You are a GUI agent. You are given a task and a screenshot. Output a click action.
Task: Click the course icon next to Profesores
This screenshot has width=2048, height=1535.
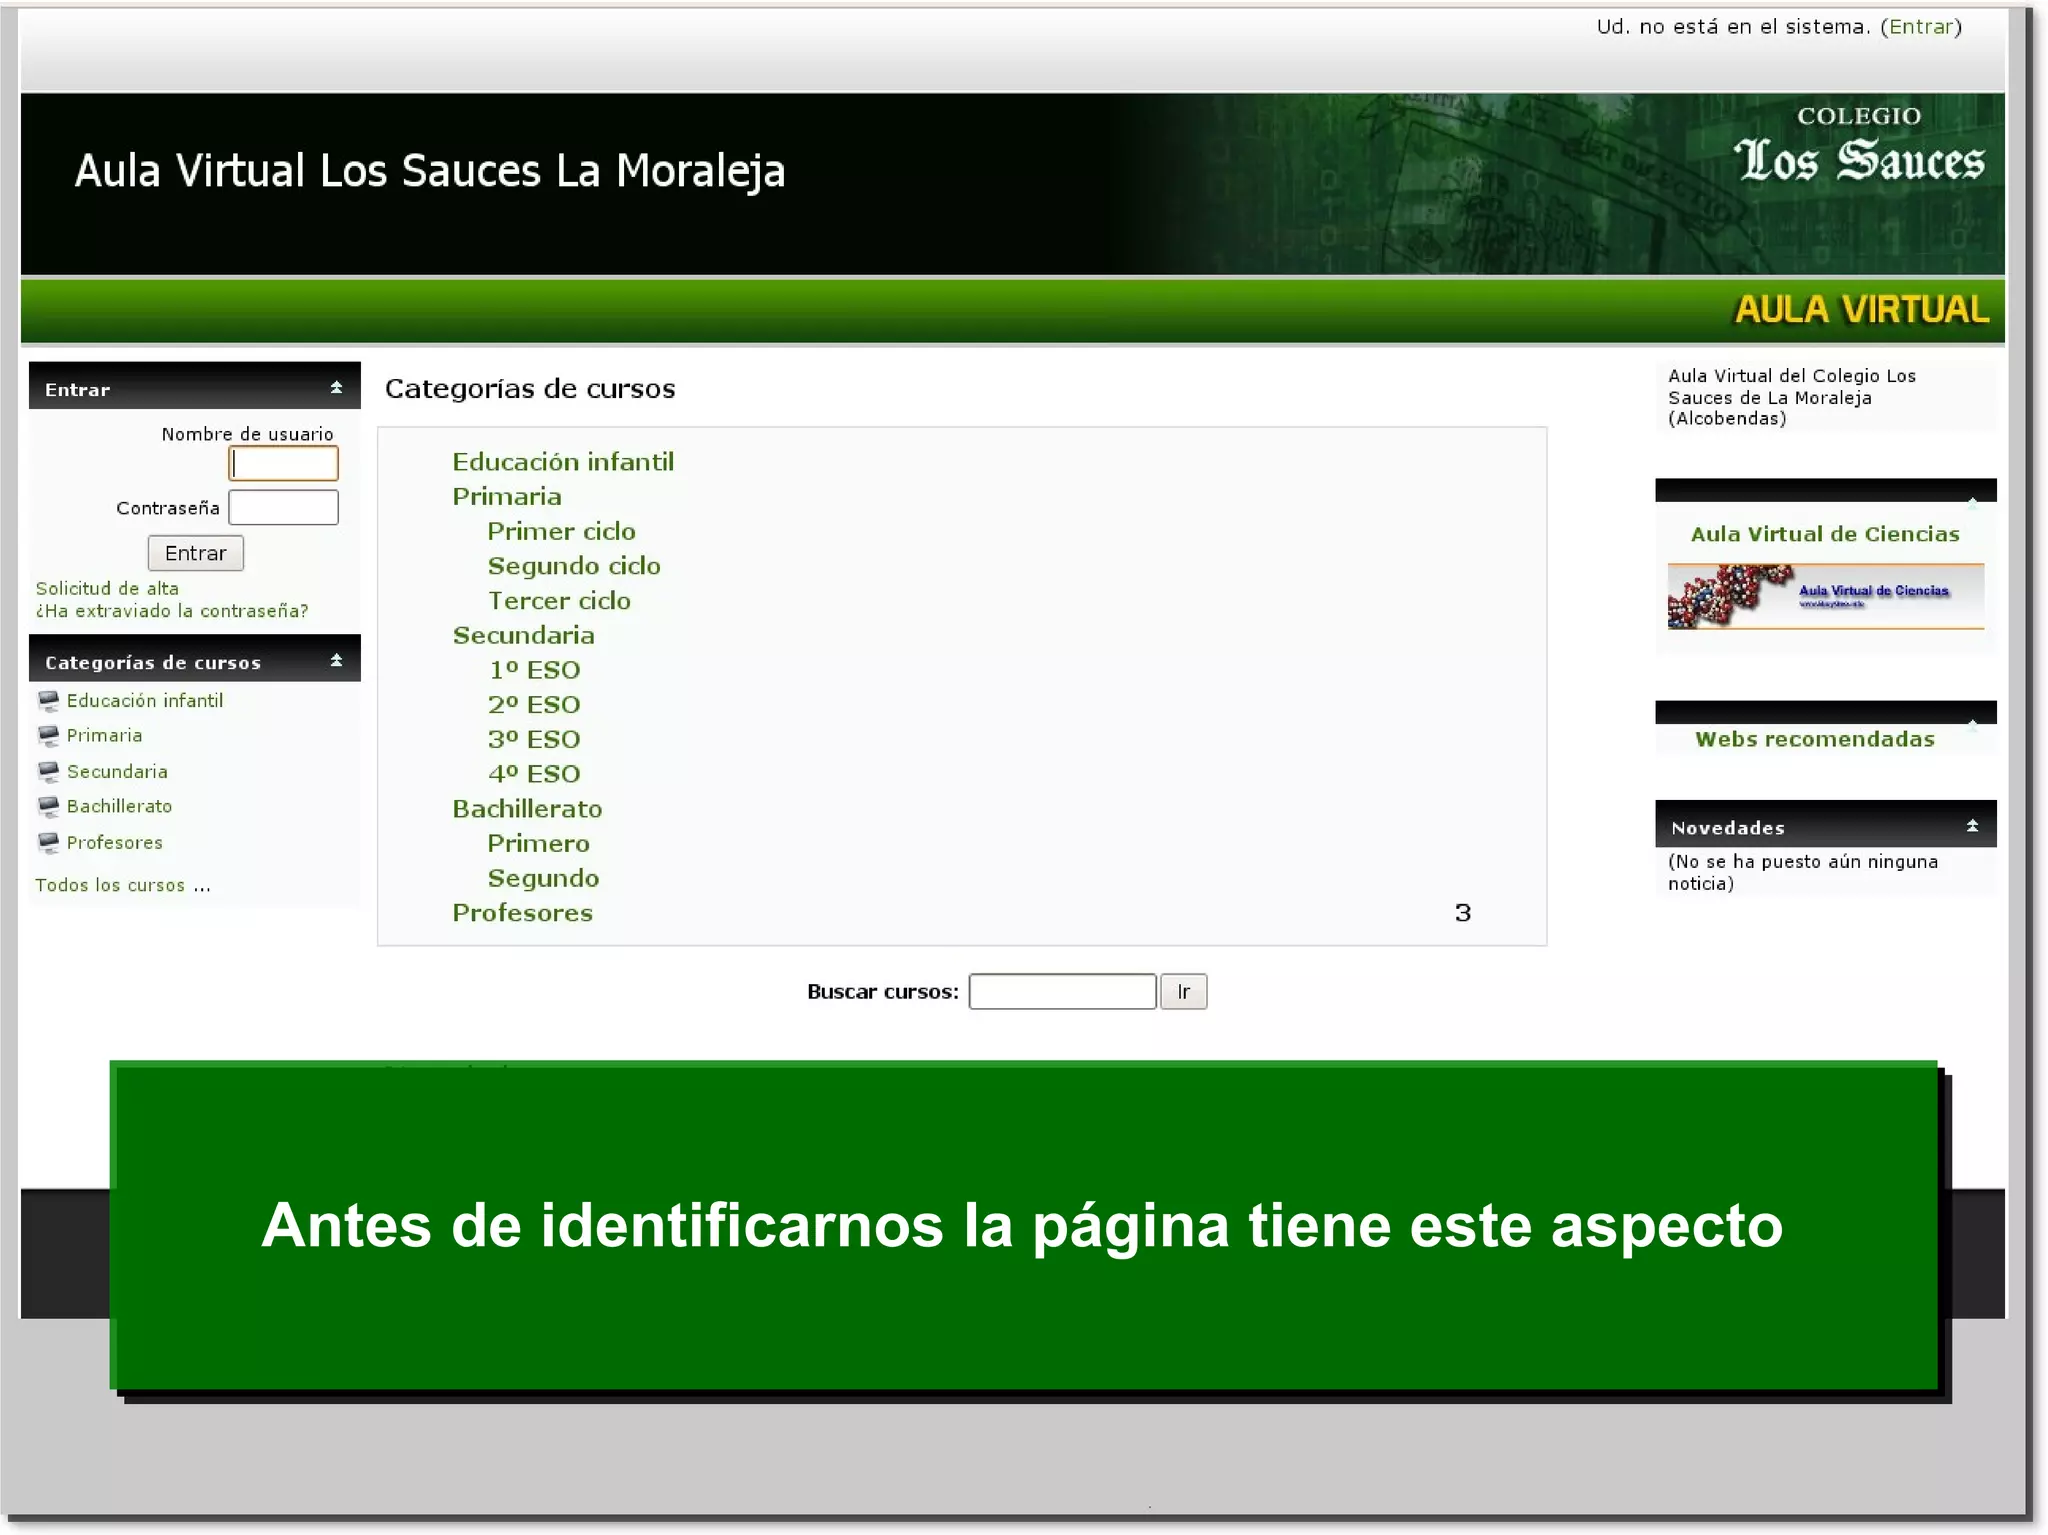[48, 843]
